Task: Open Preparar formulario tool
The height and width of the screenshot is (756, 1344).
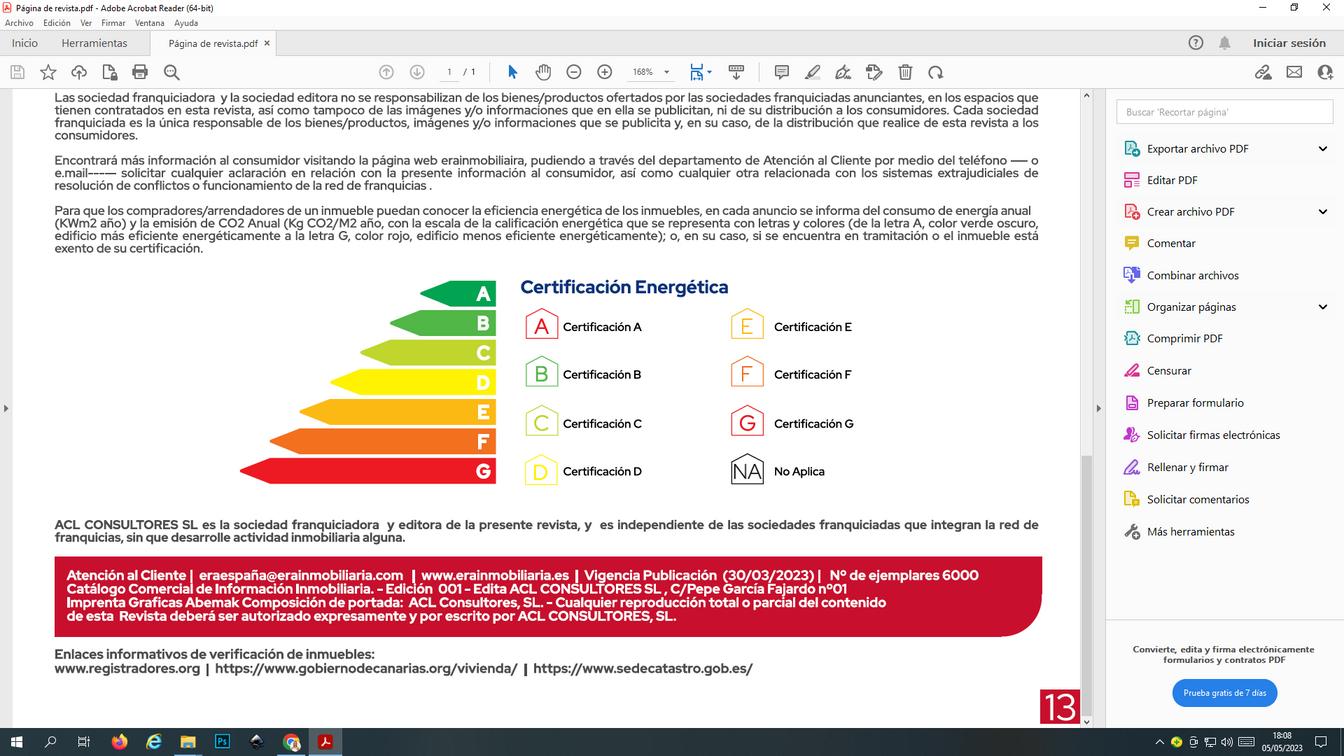Action: pyautogui.click(x=1184, y=403)
